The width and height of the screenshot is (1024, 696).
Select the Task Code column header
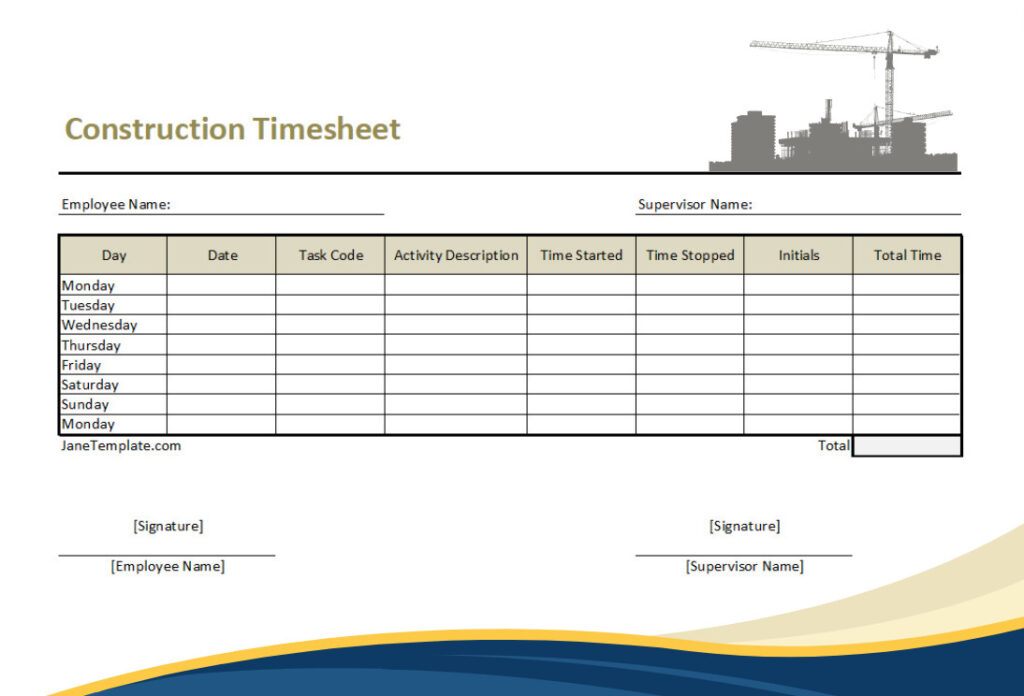(330, 255)
